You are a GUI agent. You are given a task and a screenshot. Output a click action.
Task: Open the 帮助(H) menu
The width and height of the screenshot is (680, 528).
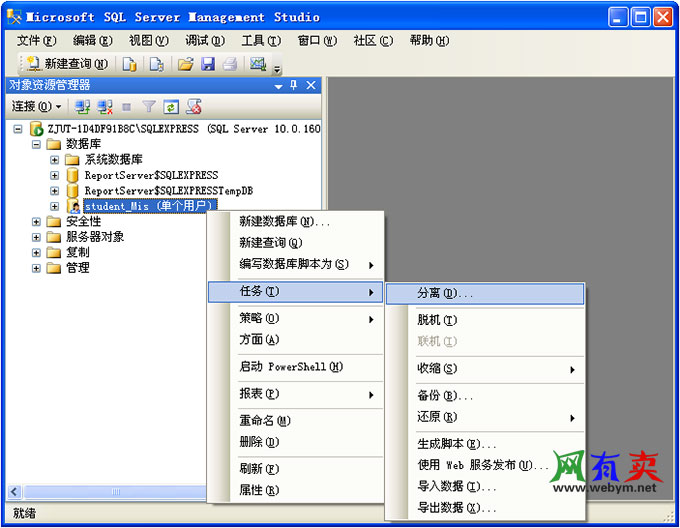coord(429,41)
